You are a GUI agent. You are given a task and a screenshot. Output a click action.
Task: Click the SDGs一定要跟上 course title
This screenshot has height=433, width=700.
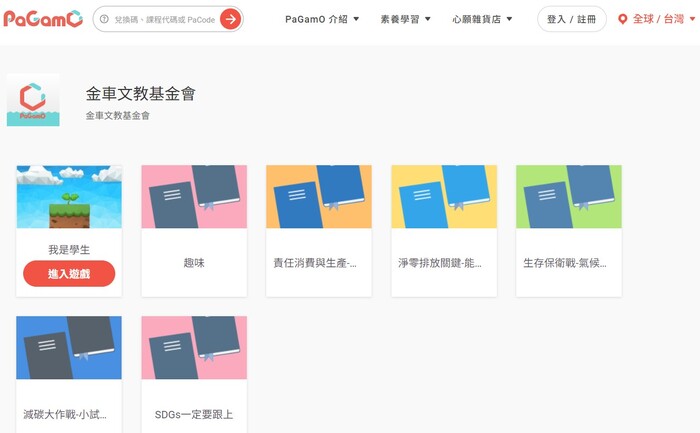(194, 414)
